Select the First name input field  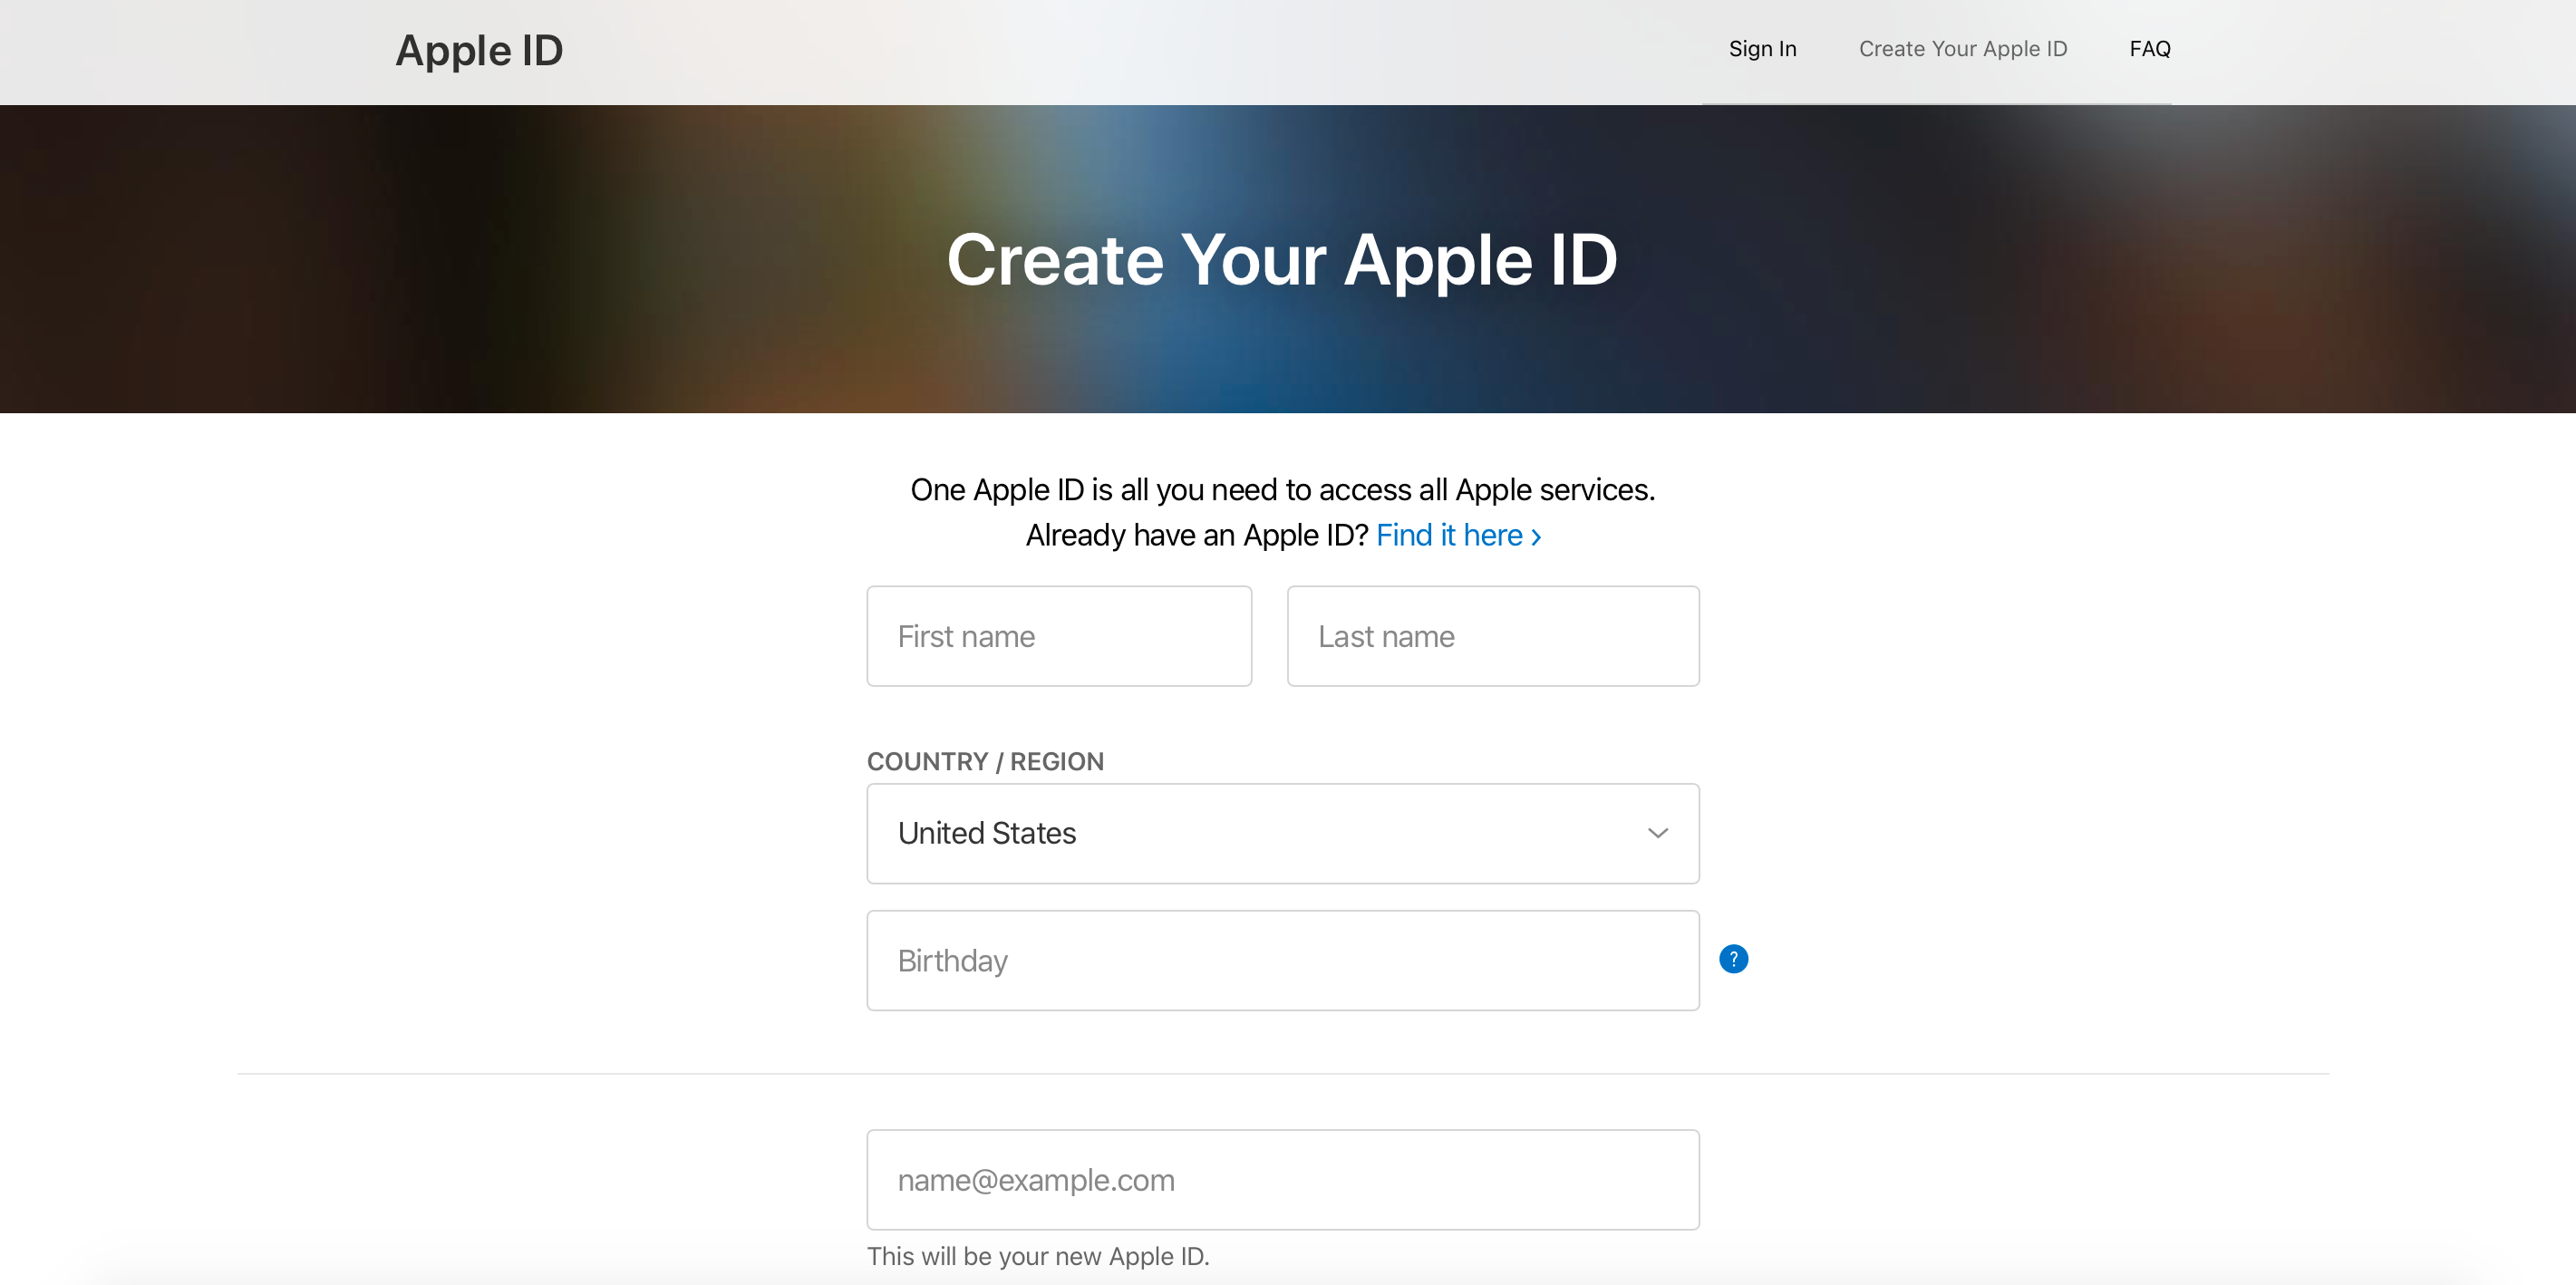(x=1060, y=636)
